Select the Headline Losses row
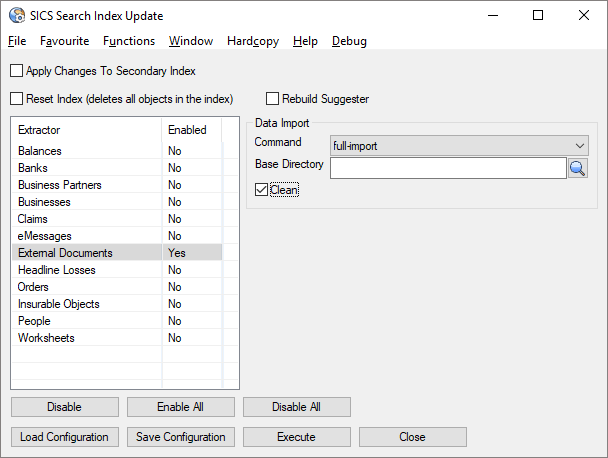The width and height of the screenshot is (608, 458). (117, 270)
